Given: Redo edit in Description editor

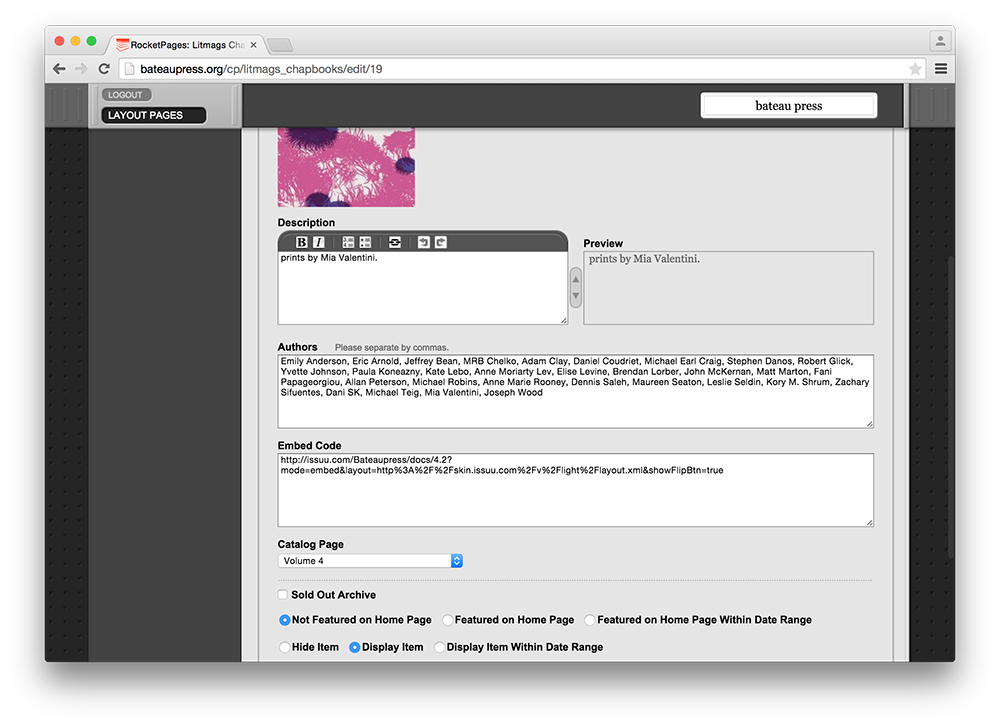Looking at the screenshot, I should (441, 242).
